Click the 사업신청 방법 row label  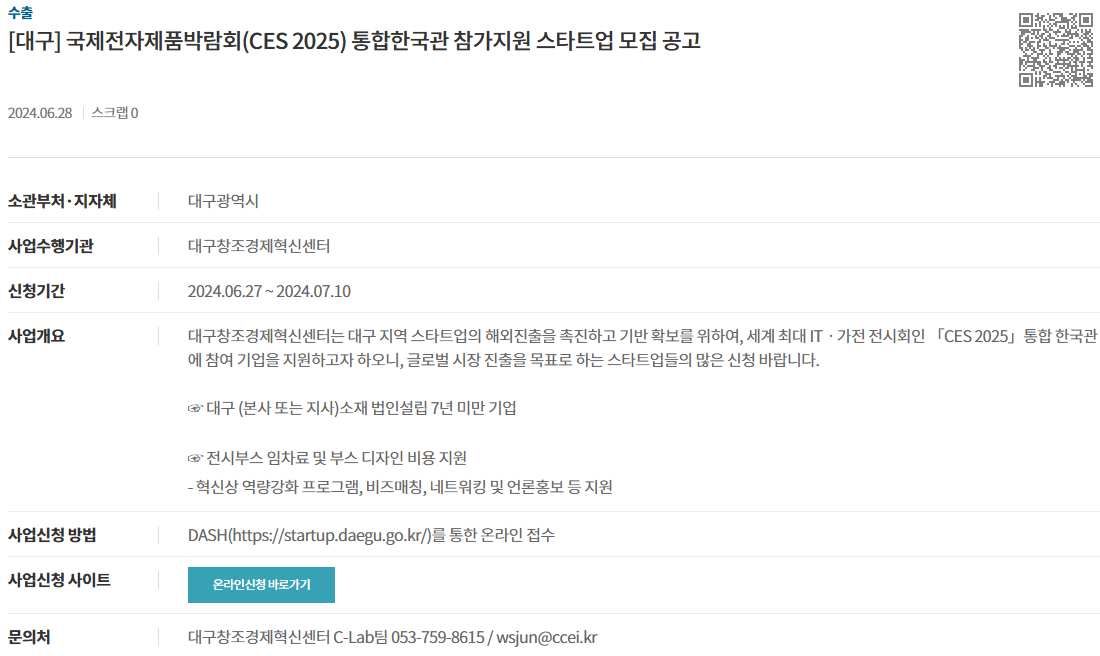click(52, 535)
